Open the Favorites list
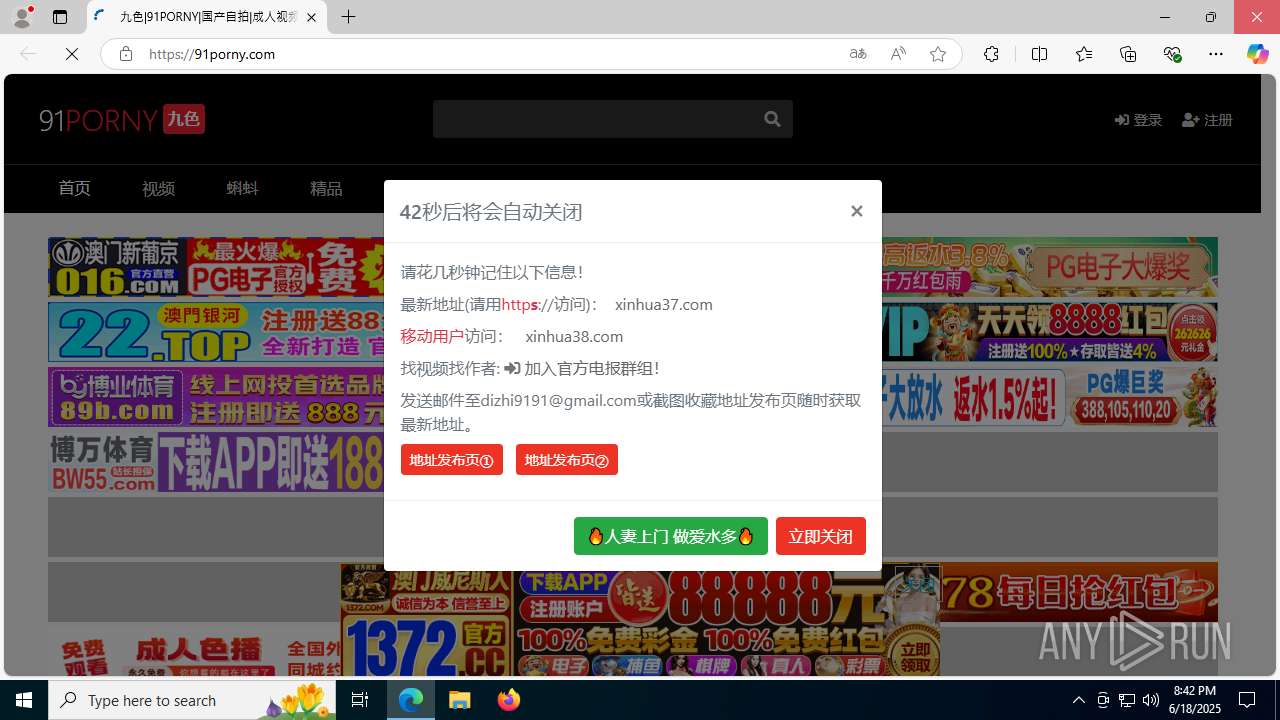The width and height of the screenshot is (1280, 720). tap(1084, 54)
